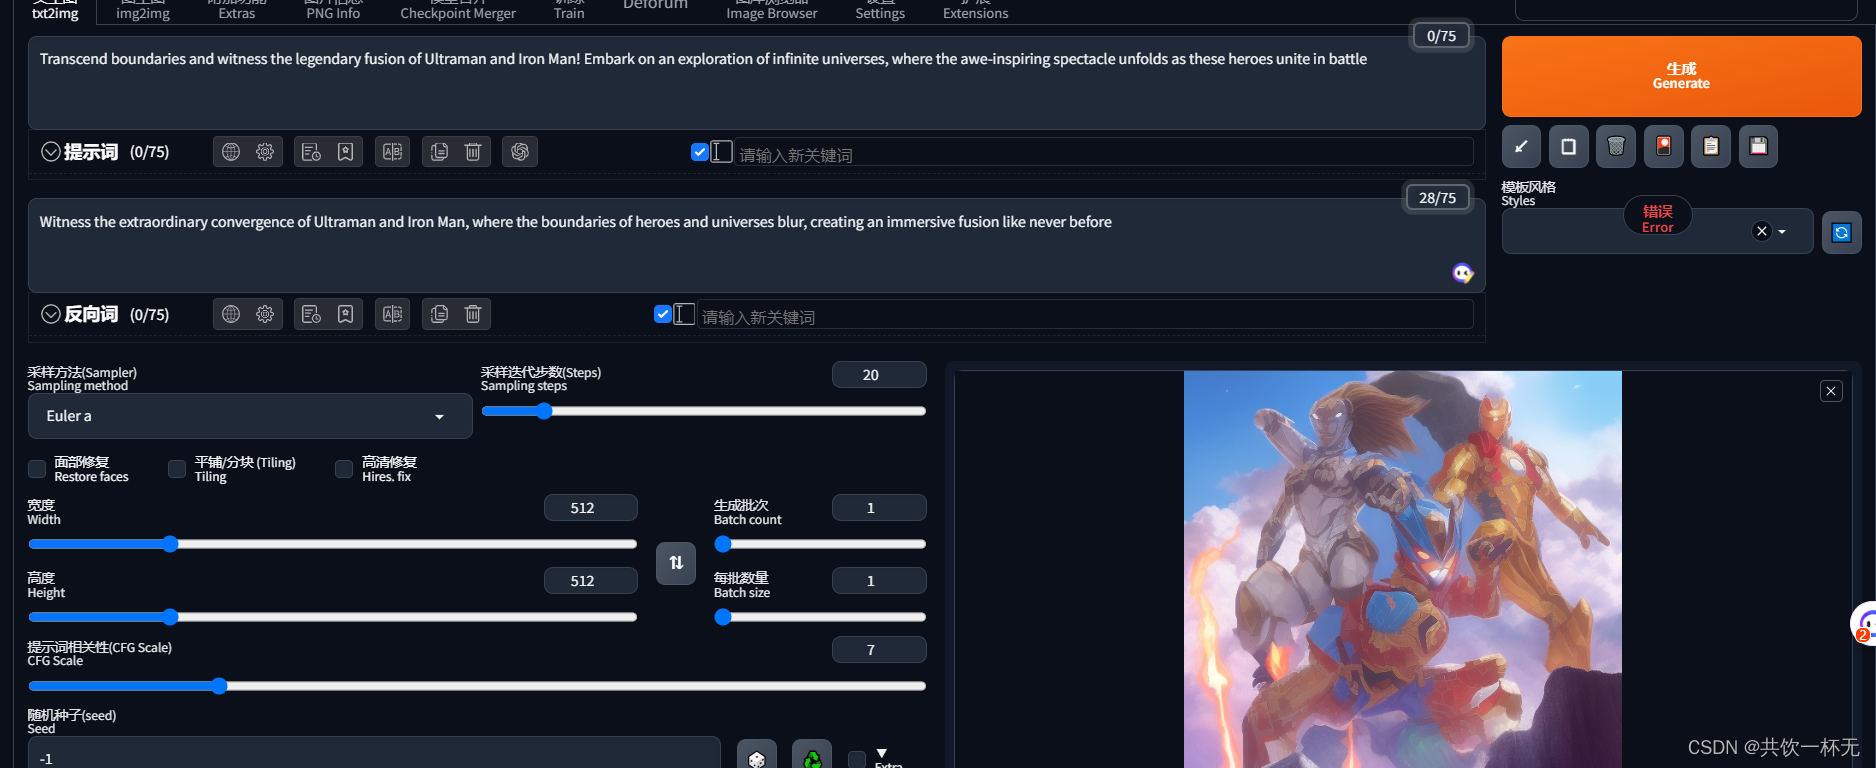Image resolution: width=1876 pixels, height=768 pixels.
Task: Delete negative prompt keywords with trash icon
Action: tap(473, 314)
